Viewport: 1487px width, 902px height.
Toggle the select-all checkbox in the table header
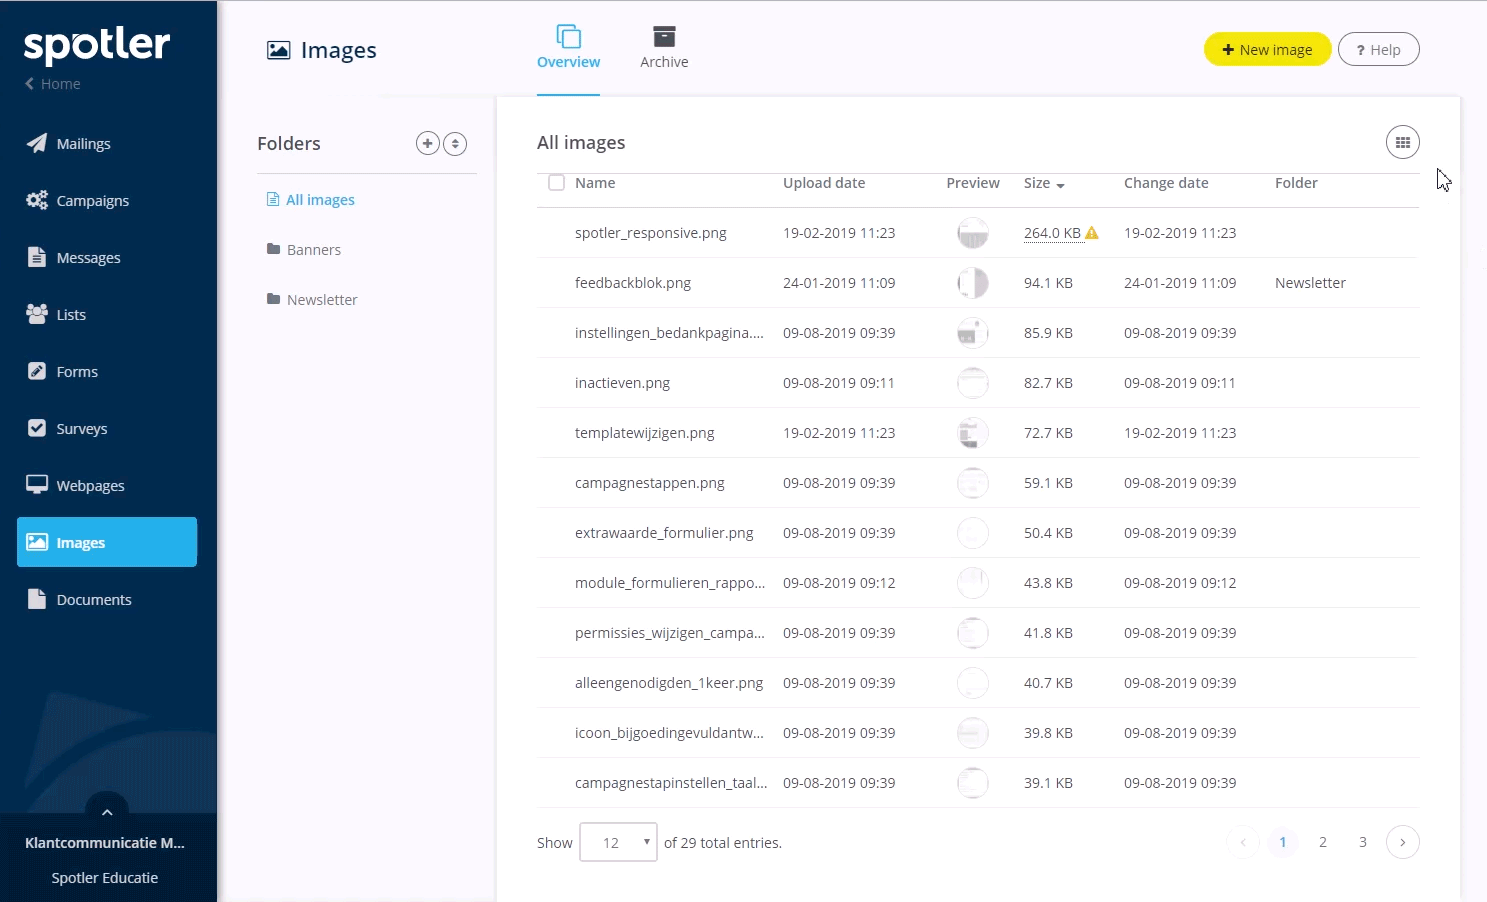point(556,183)
